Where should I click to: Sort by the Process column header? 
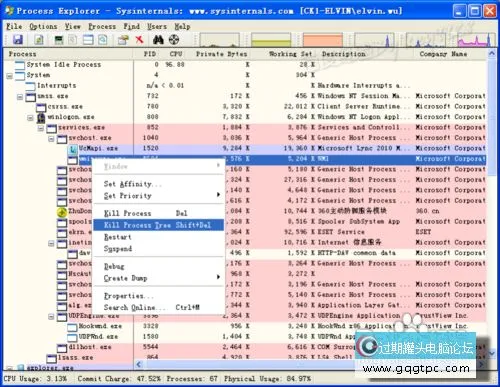pyautogui.click(x=68, y=54)
